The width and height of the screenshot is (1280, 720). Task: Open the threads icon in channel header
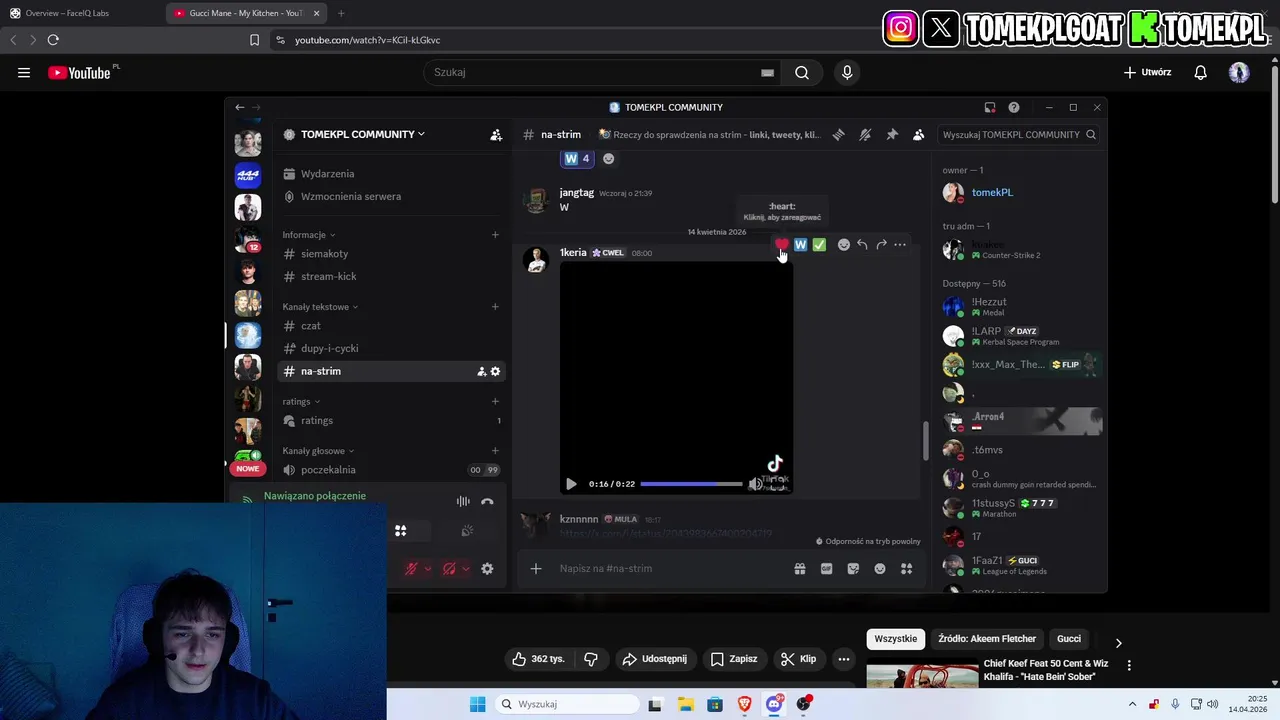(x=838, y=134)
